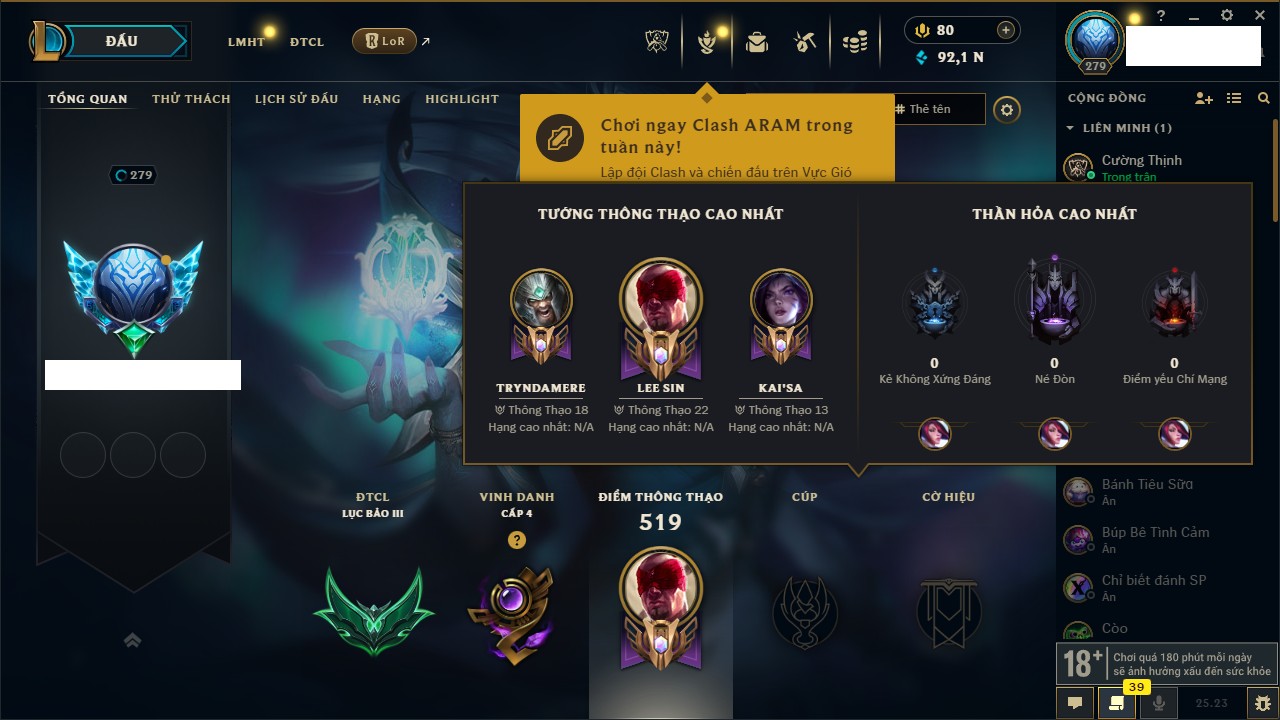Collapse the LIÊN MINH friends group
1280x720 pixels.
pyautogui.click(x=1070, y=128)
